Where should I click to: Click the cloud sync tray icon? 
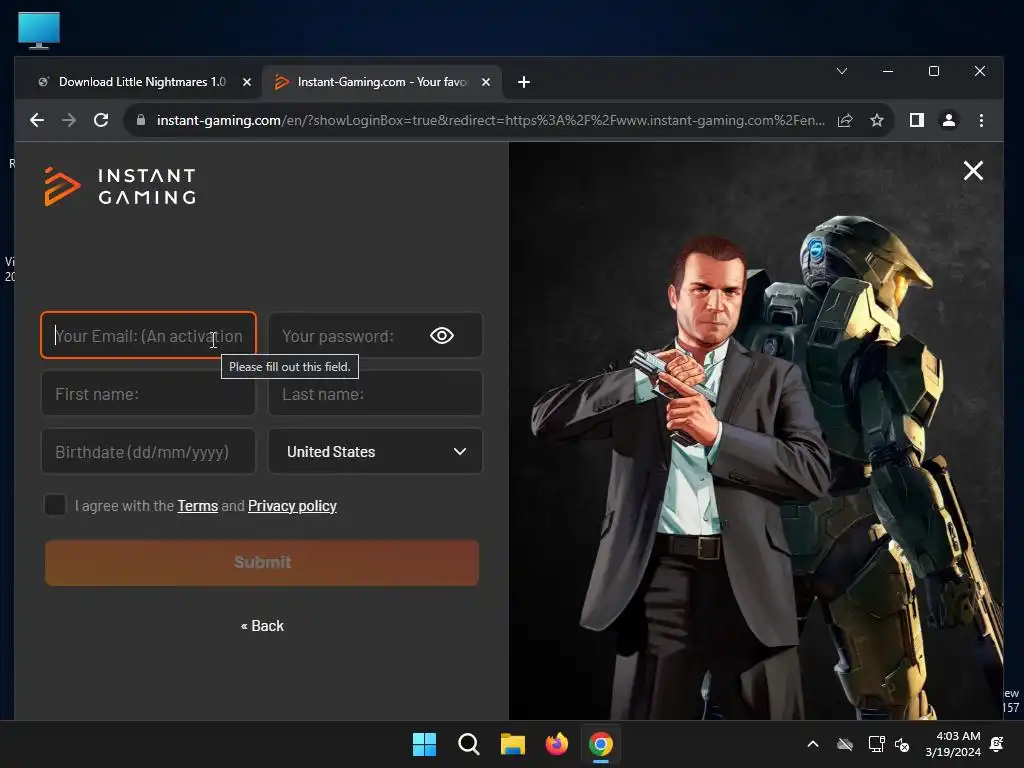pyautogui.click(x=845, y=744)
